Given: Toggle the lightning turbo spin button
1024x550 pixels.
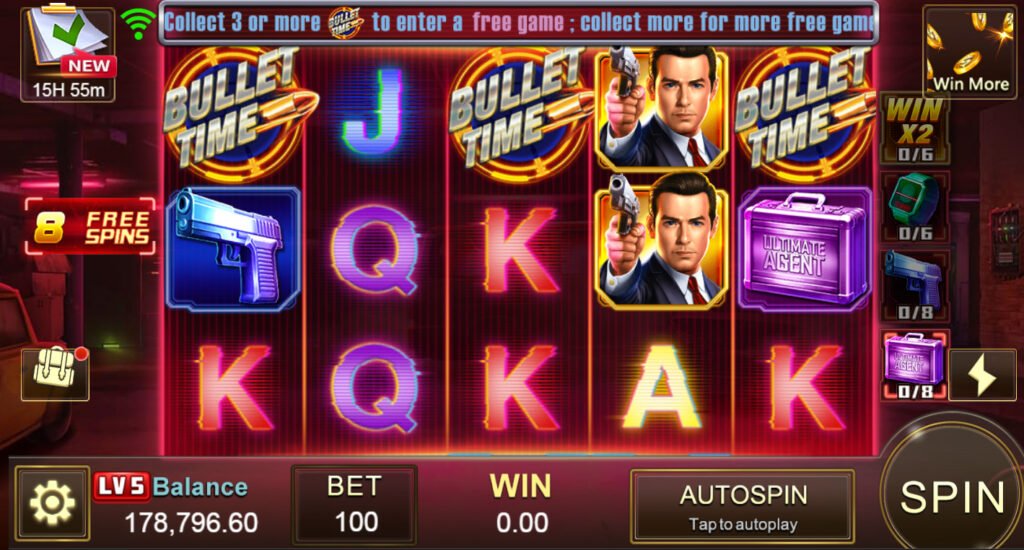Looking at the screenshot, I should click(982, 375).
